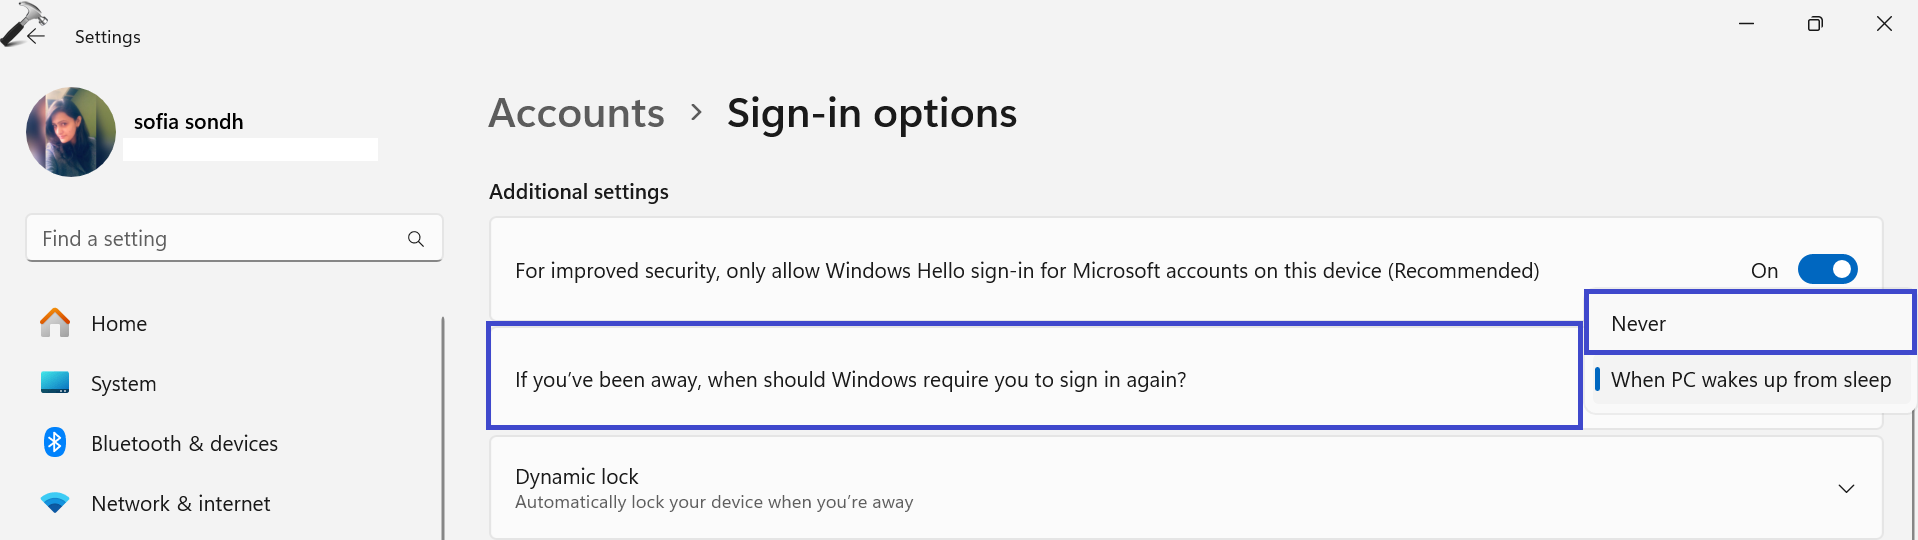Turn off Windows Hello sign-in only toggle
The height and width of the screenshot is (540, 1918).
coord(1827,270)
